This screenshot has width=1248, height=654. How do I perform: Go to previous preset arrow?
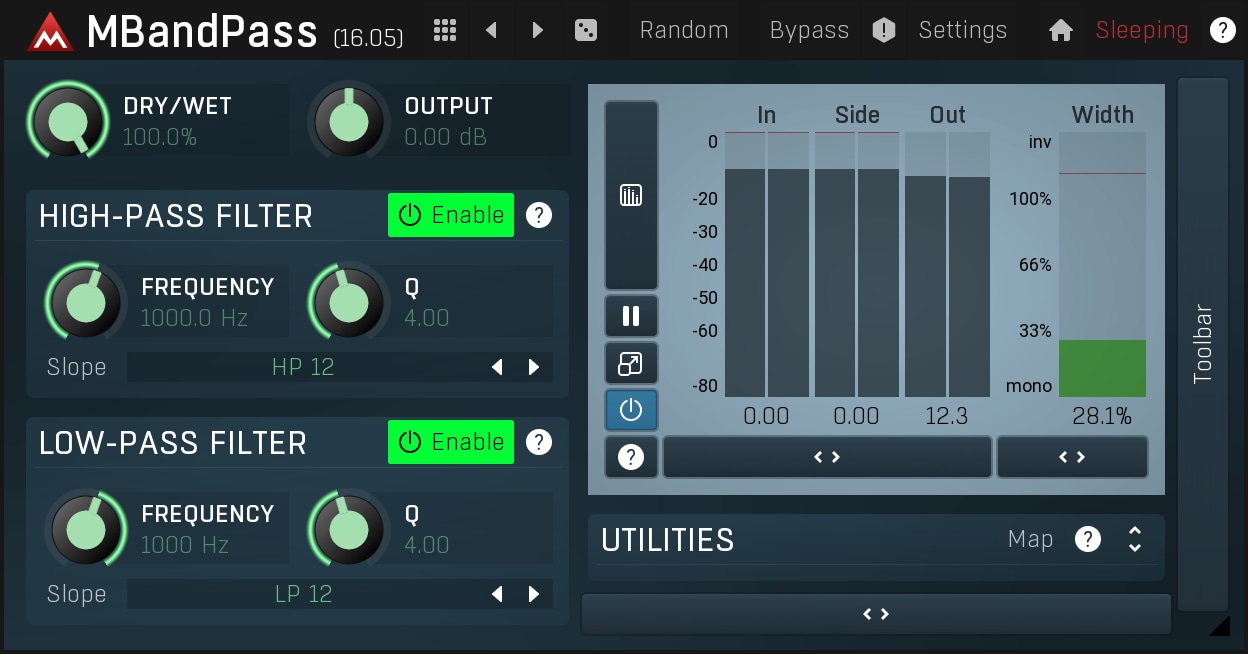click(491, 30)
